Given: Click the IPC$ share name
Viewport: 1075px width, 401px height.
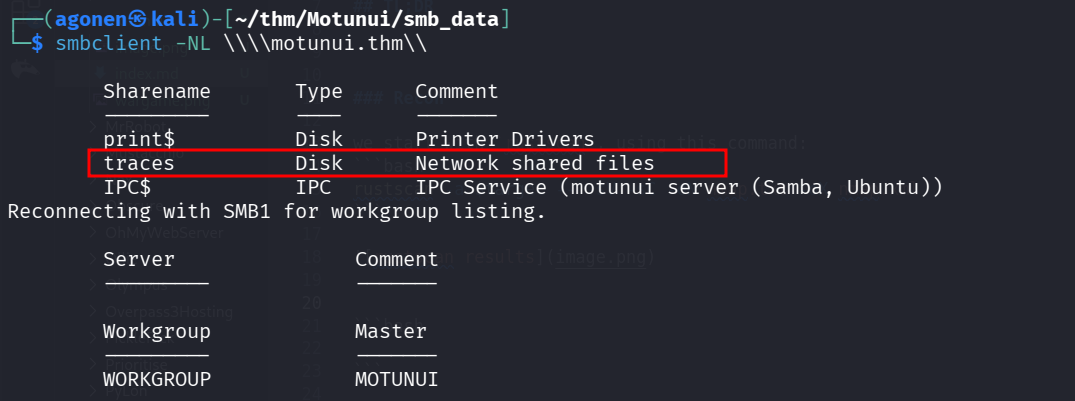Looking at the screenshot, I should coord(127,187).
